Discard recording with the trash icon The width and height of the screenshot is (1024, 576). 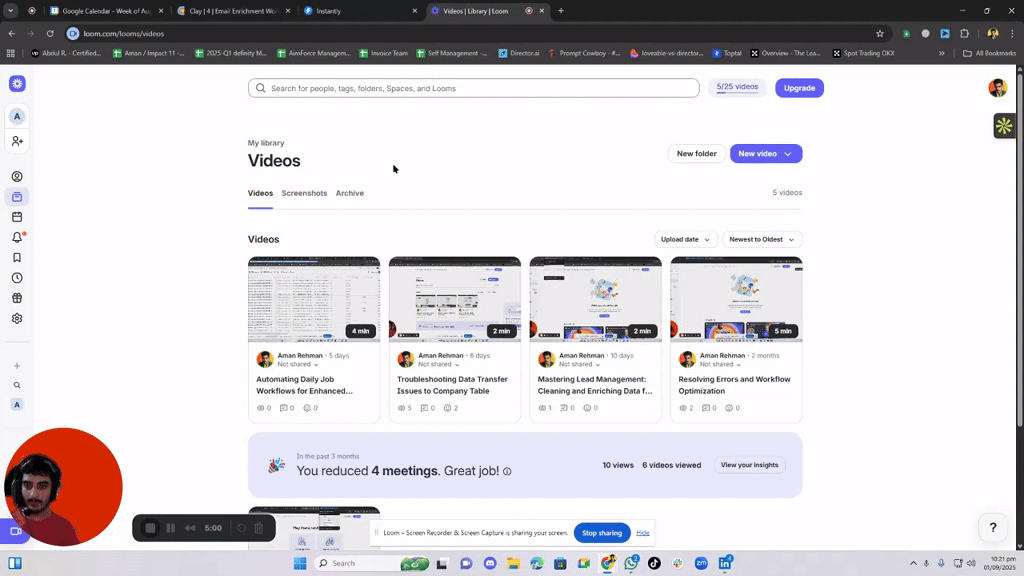[x=258, y=528]
